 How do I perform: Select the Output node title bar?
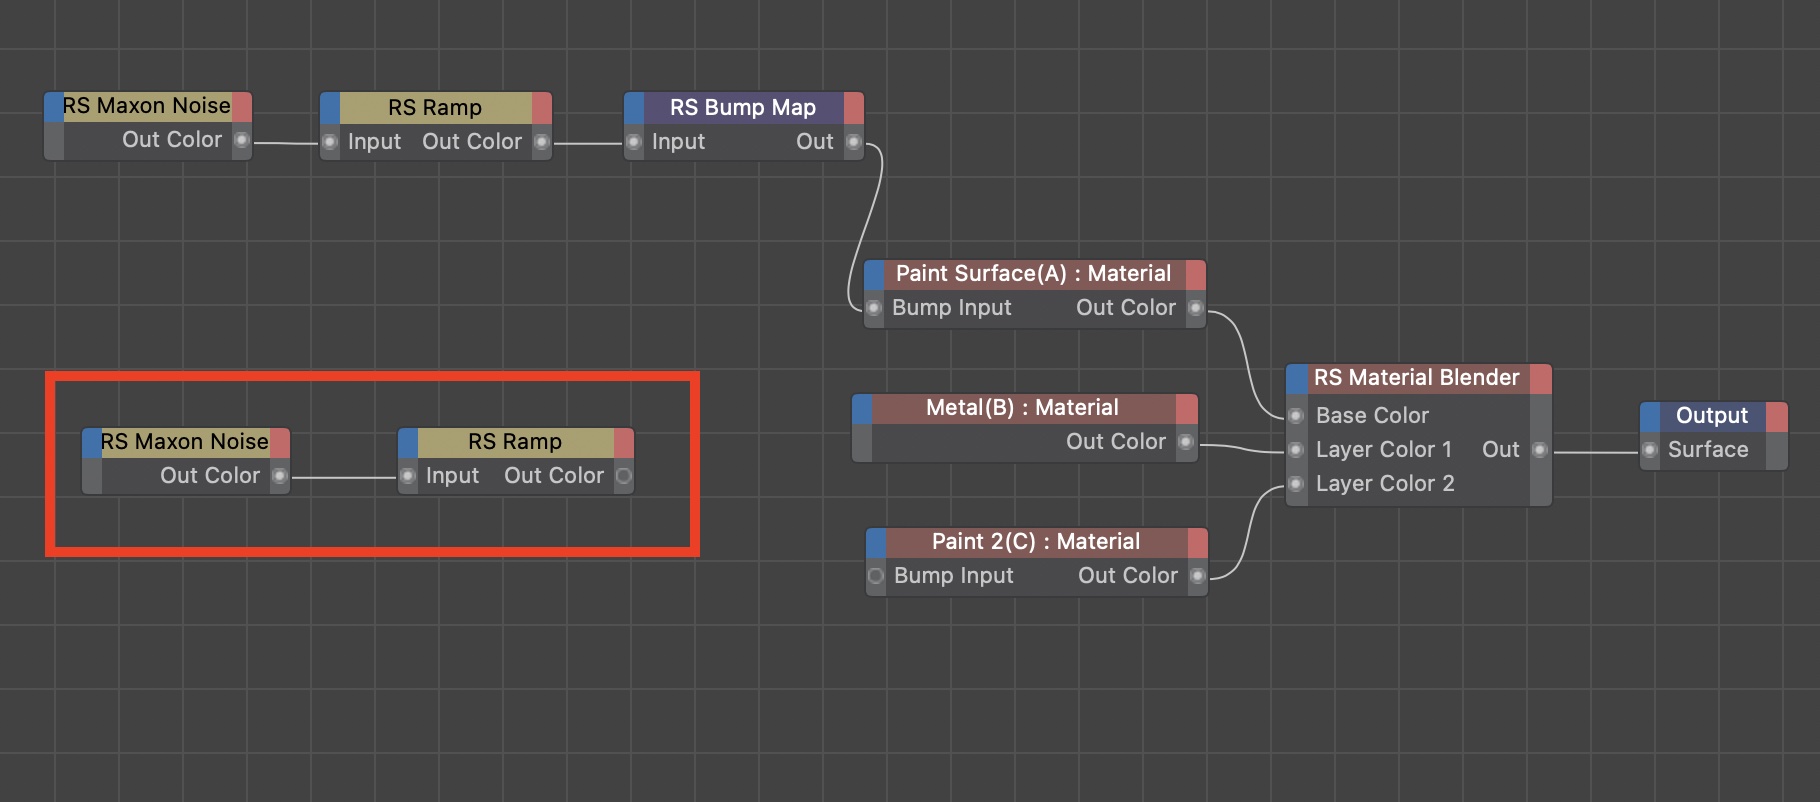pyautogui.click(x=1711, y=416)
